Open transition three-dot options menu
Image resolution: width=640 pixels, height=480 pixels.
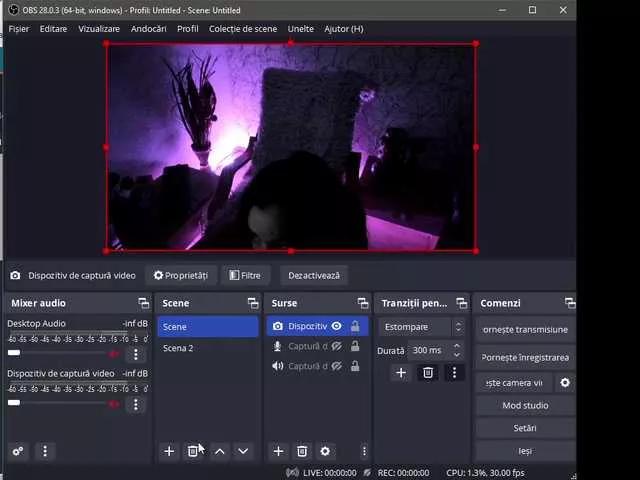tap(454, 372)
